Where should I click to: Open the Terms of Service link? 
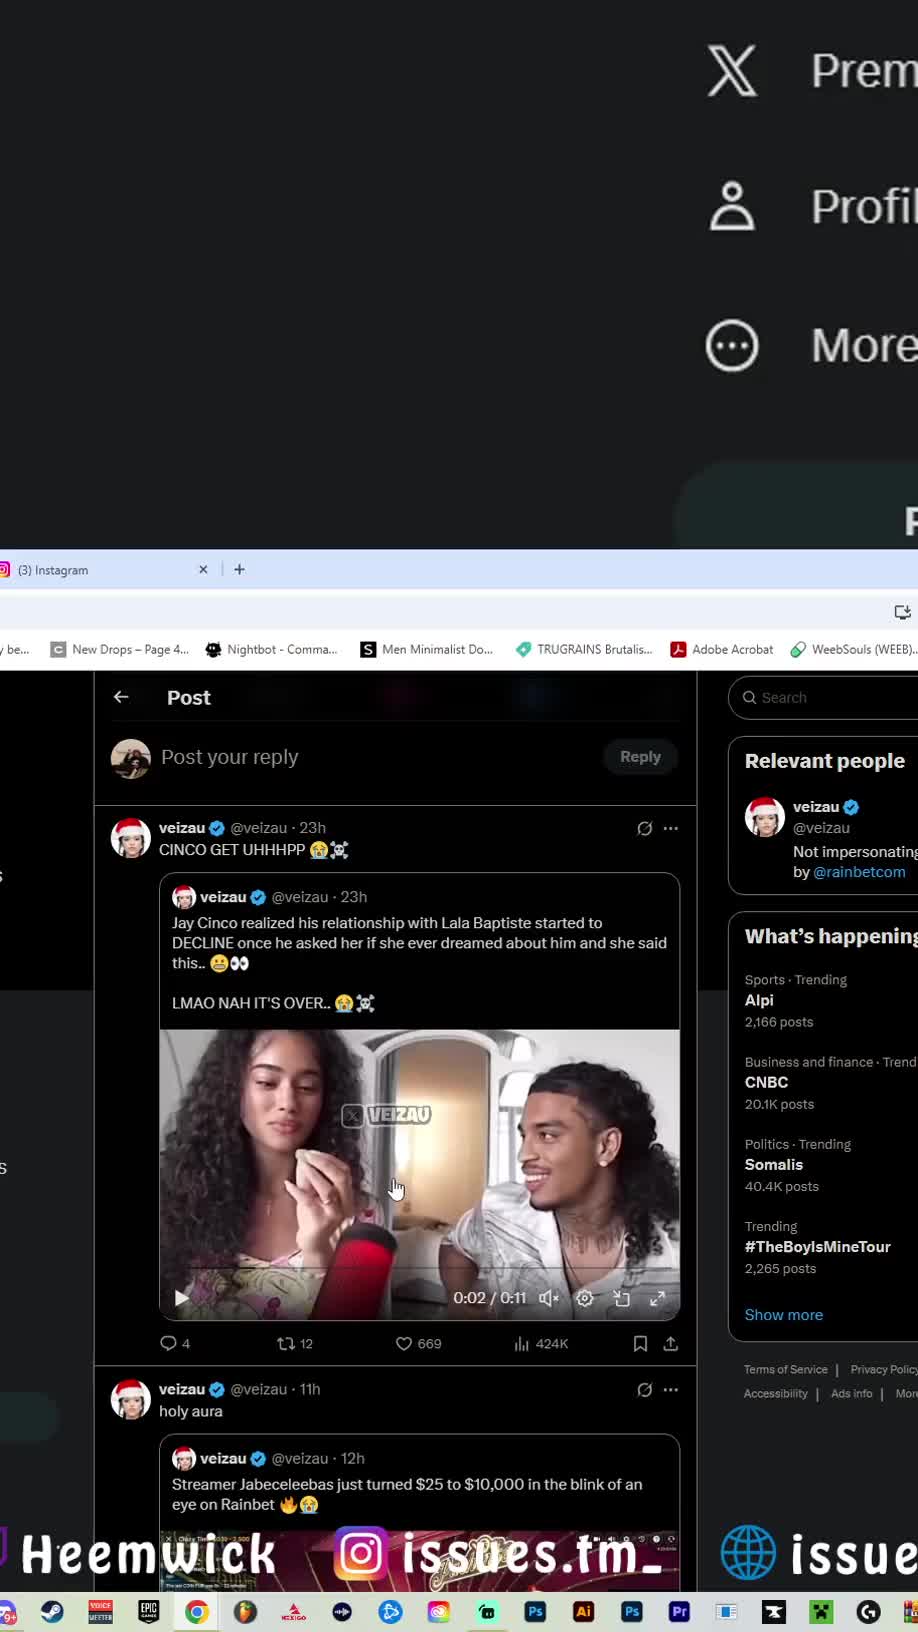coord(786,1369)
